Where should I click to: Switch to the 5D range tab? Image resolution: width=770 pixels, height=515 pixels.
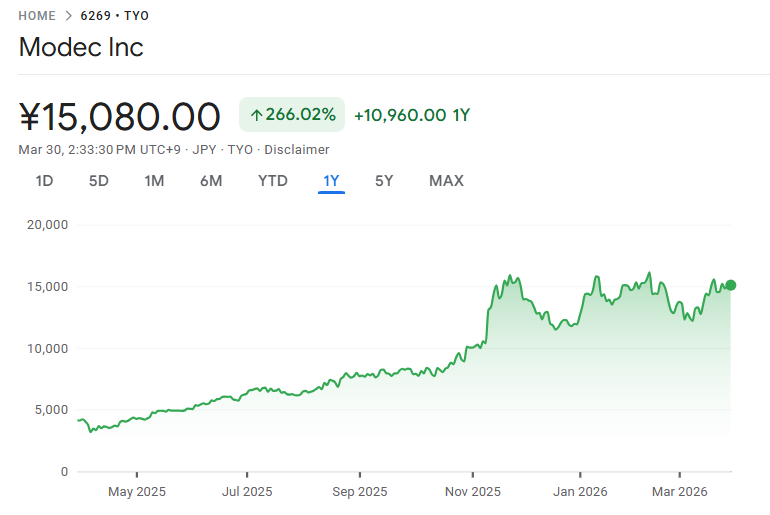tap(98, 181)
